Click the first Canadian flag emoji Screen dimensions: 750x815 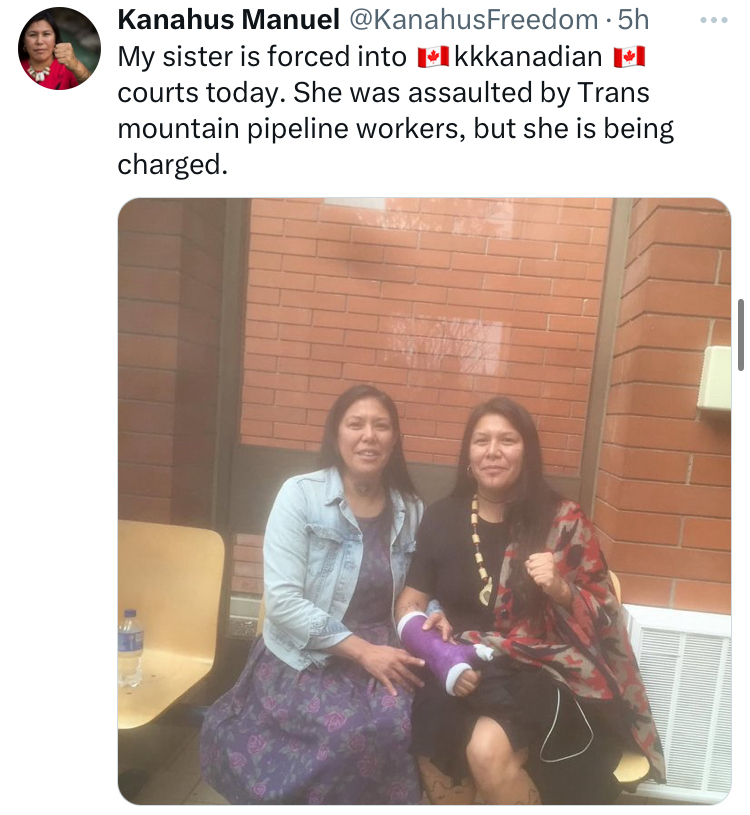[x=433, y=57]
